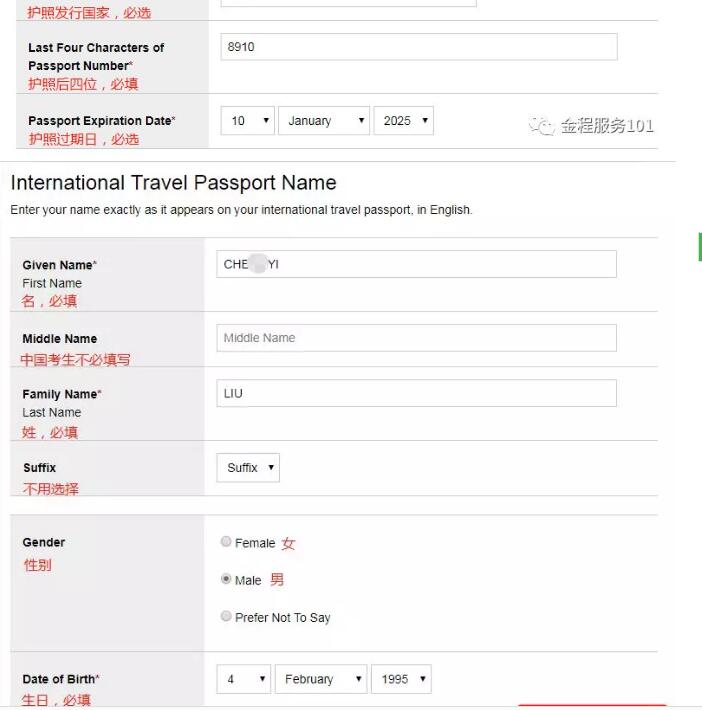The image size is (702, 710).
Task: Select the Male gender radio button
Action: point(226,579)
